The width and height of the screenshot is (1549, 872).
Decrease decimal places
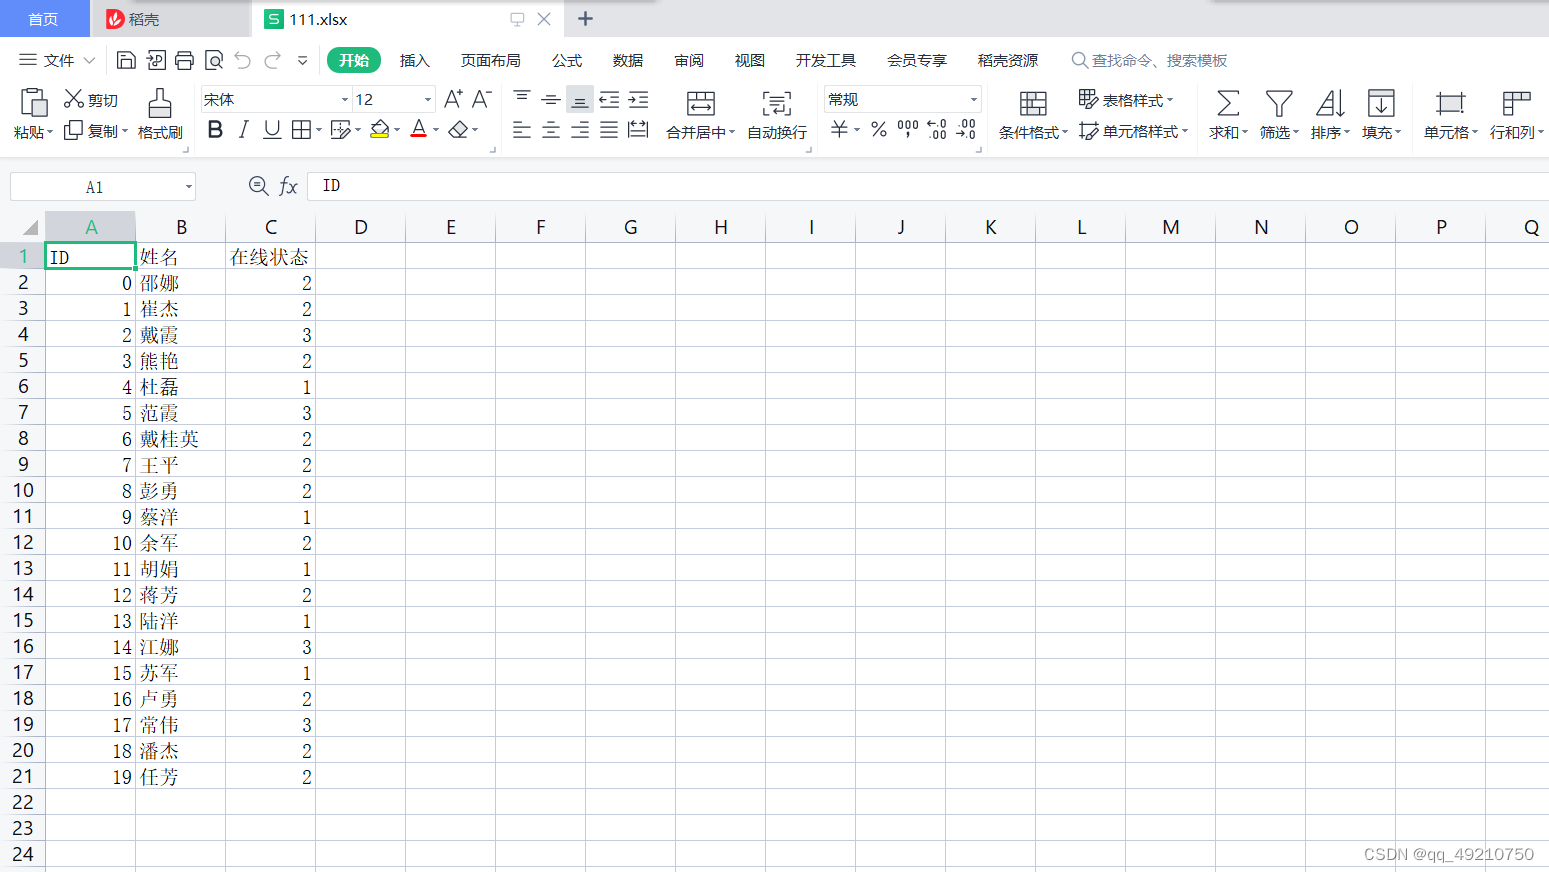tap(966, 129)
